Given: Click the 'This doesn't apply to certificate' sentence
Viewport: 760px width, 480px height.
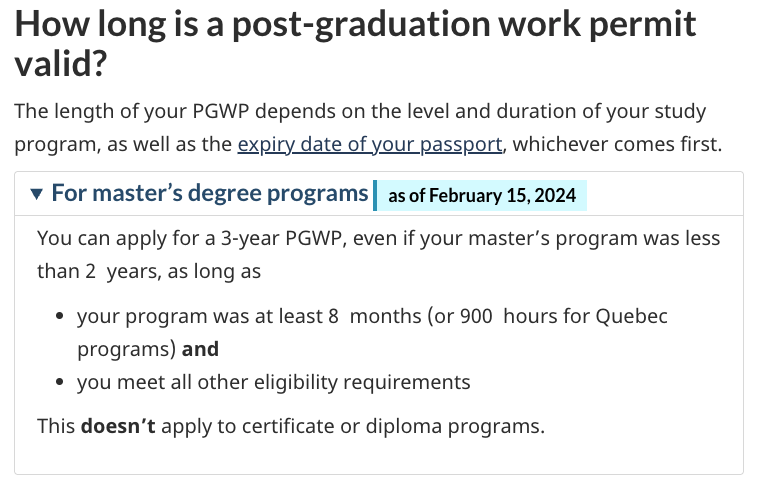Looking at the screenshot, I should click(291, 427).
